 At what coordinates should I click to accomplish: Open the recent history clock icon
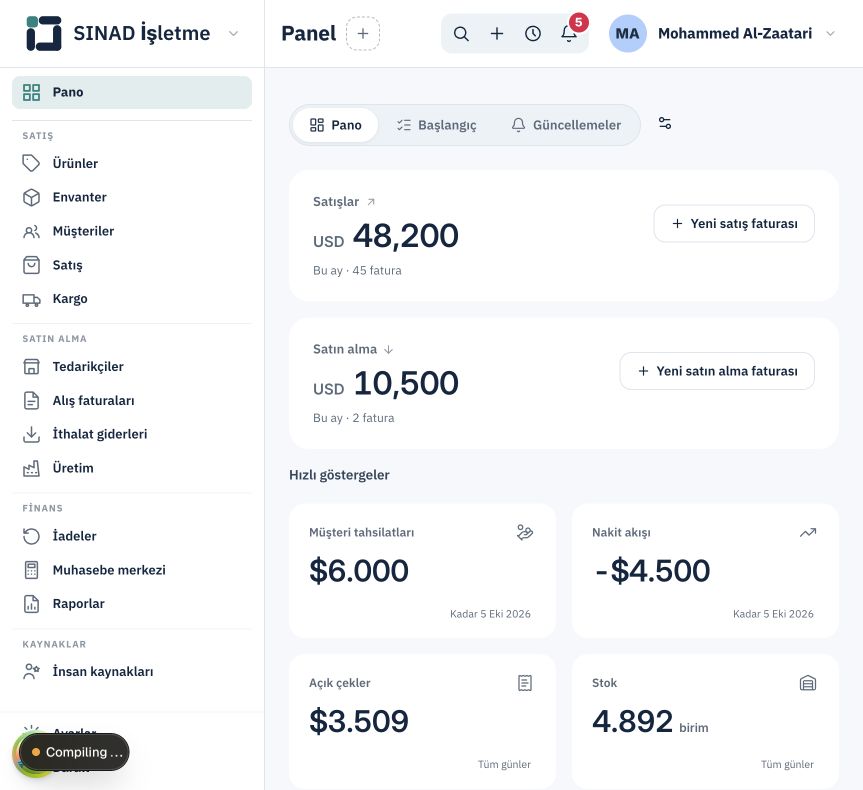[532, 34]
